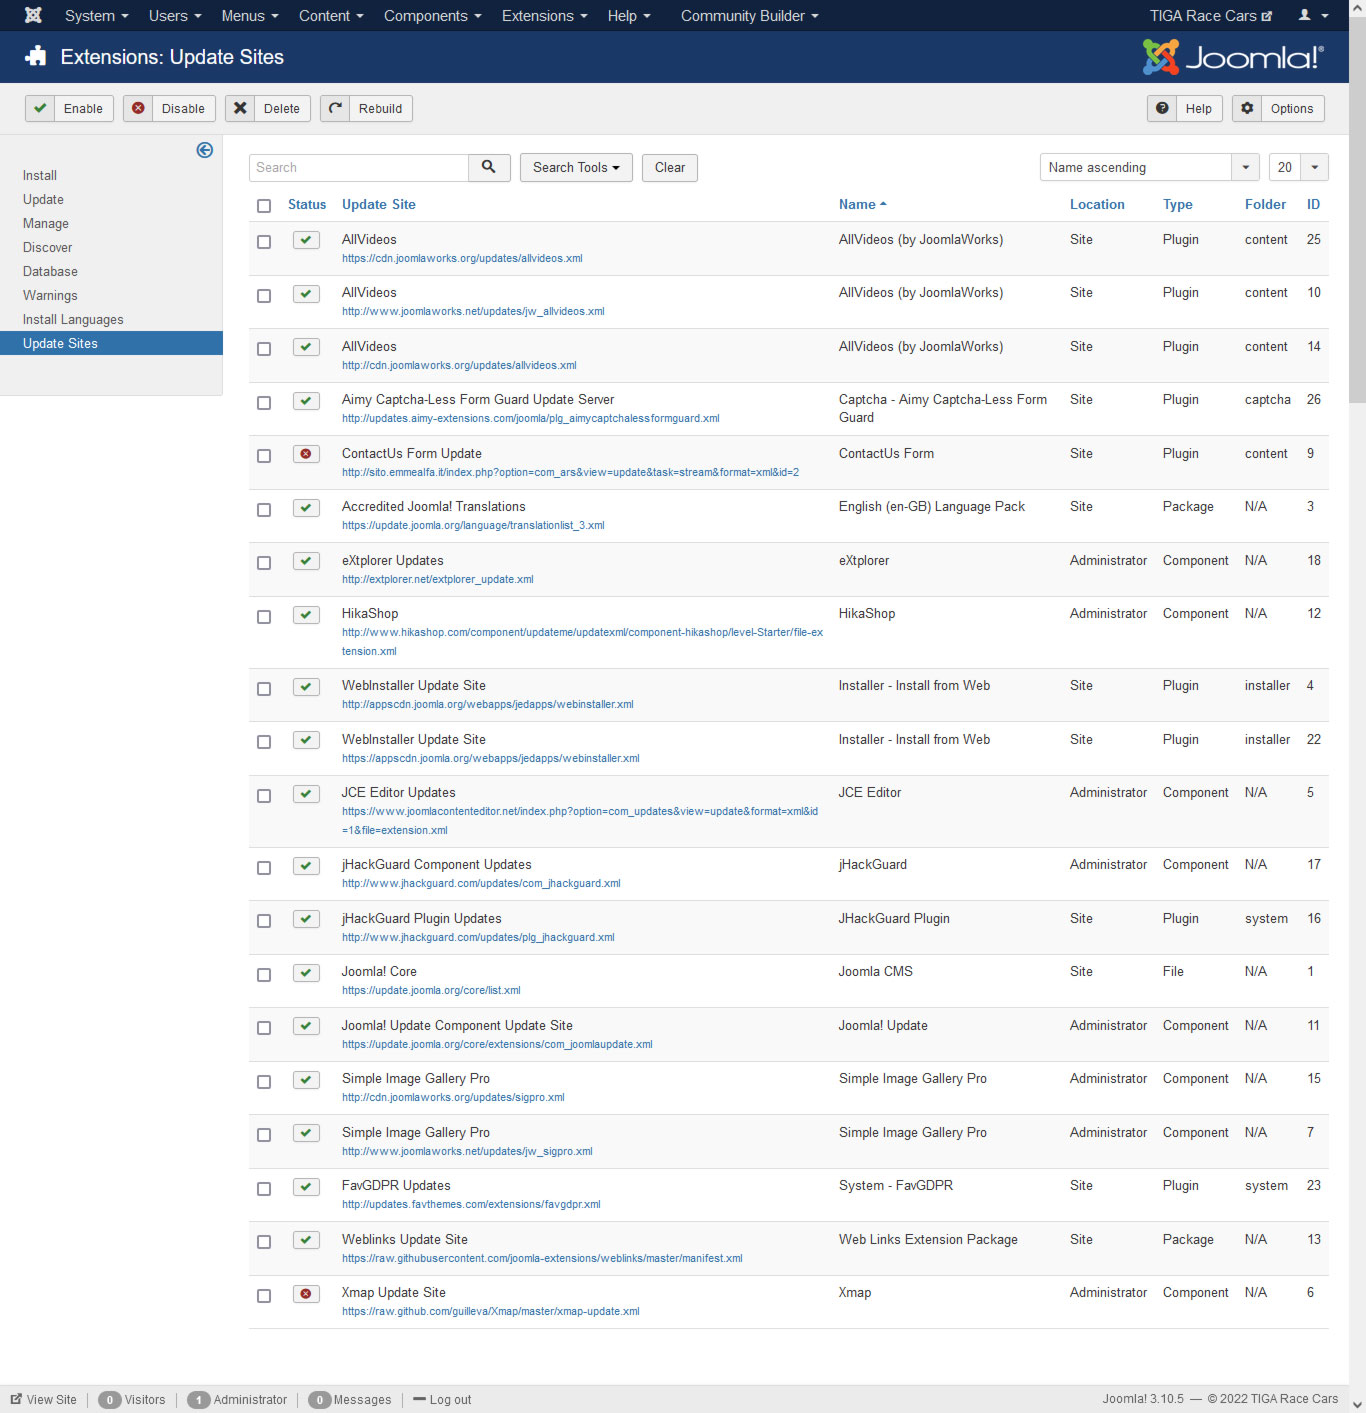Check the box for AllVideos ID 25 row
Viewport: 1366px width, 1413px height.
pos(264,242)
